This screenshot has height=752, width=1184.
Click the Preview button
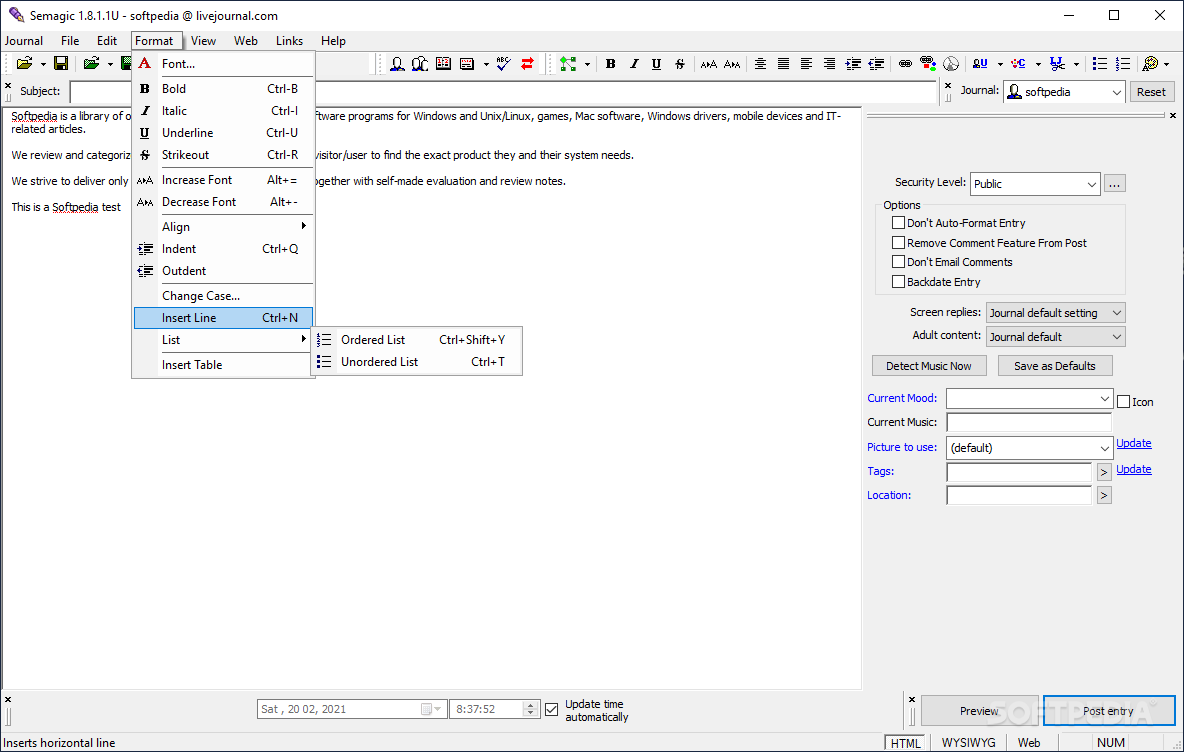pos(979,710)
